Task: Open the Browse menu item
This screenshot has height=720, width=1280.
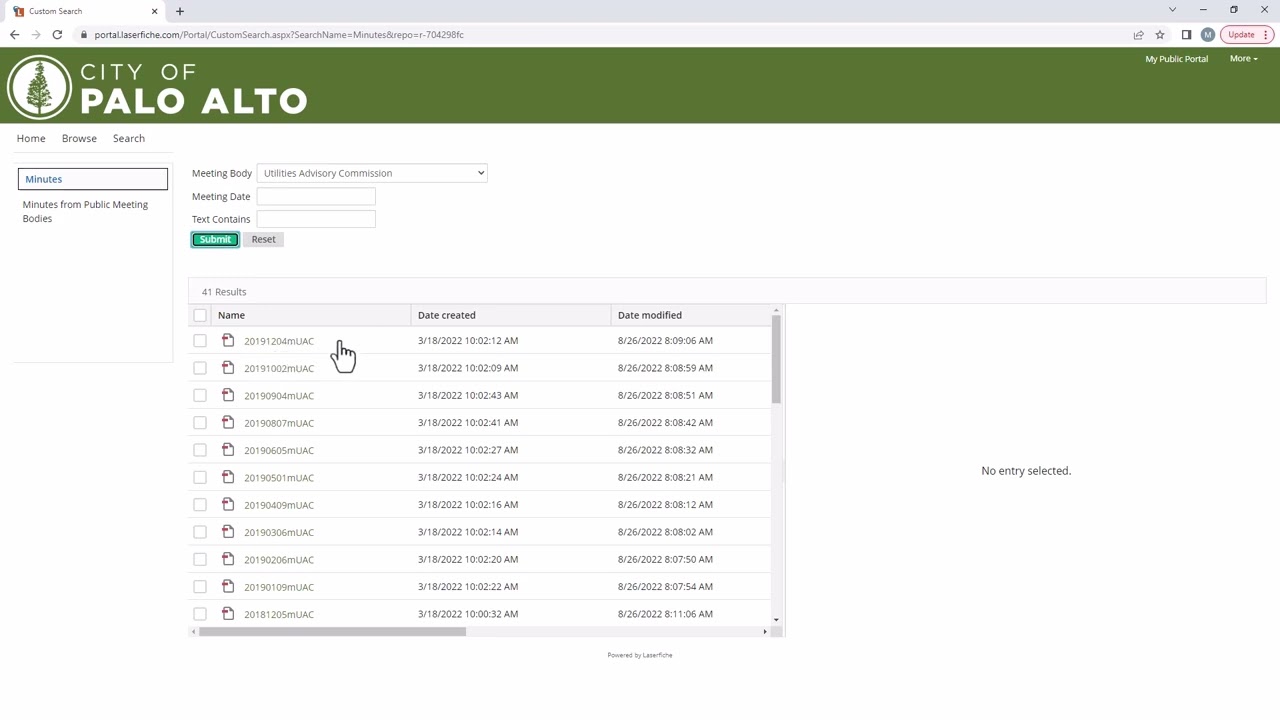Action: tap(79, 138)
